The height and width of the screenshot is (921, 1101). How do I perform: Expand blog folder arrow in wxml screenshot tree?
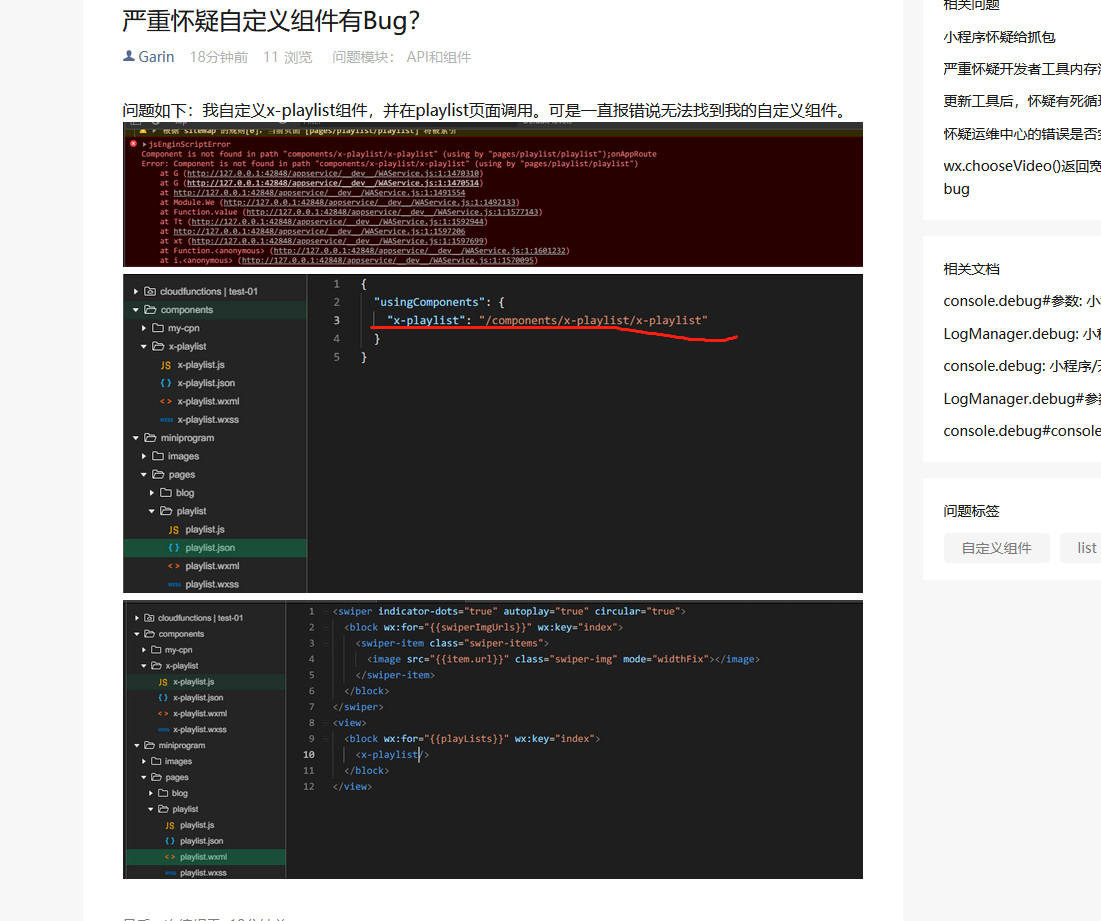(x=151, y=793)
